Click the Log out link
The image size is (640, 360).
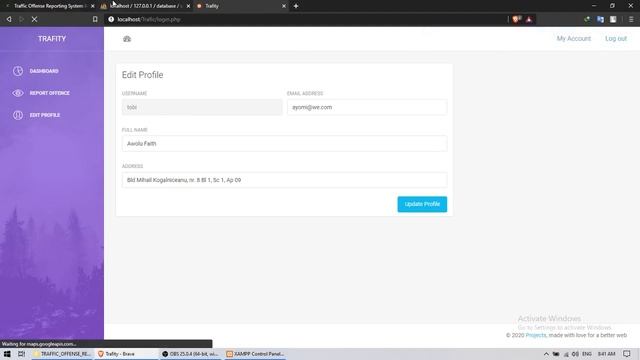(x=616, y=38)
